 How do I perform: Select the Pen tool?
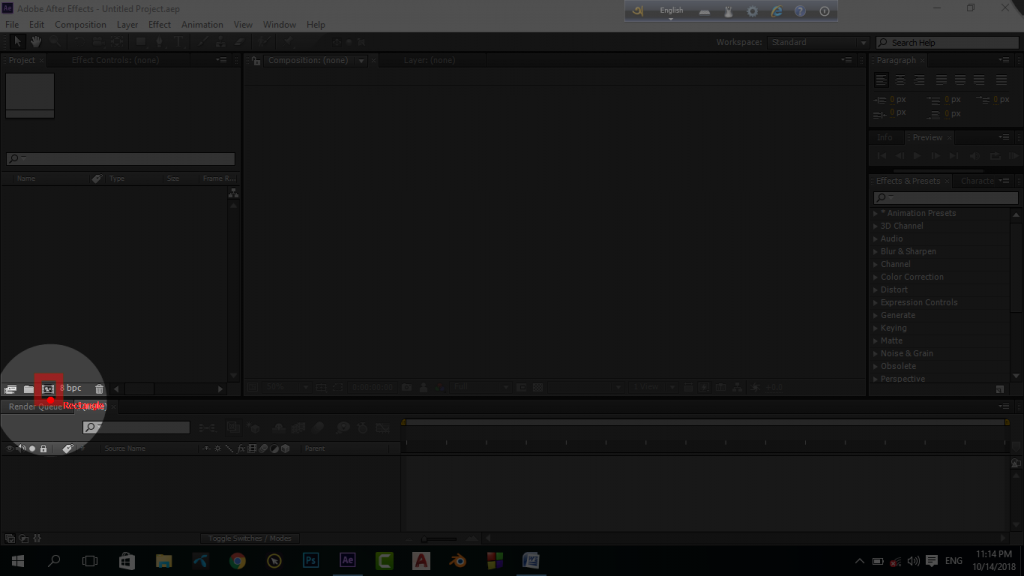pyautogui.click(x=159, y=42)
